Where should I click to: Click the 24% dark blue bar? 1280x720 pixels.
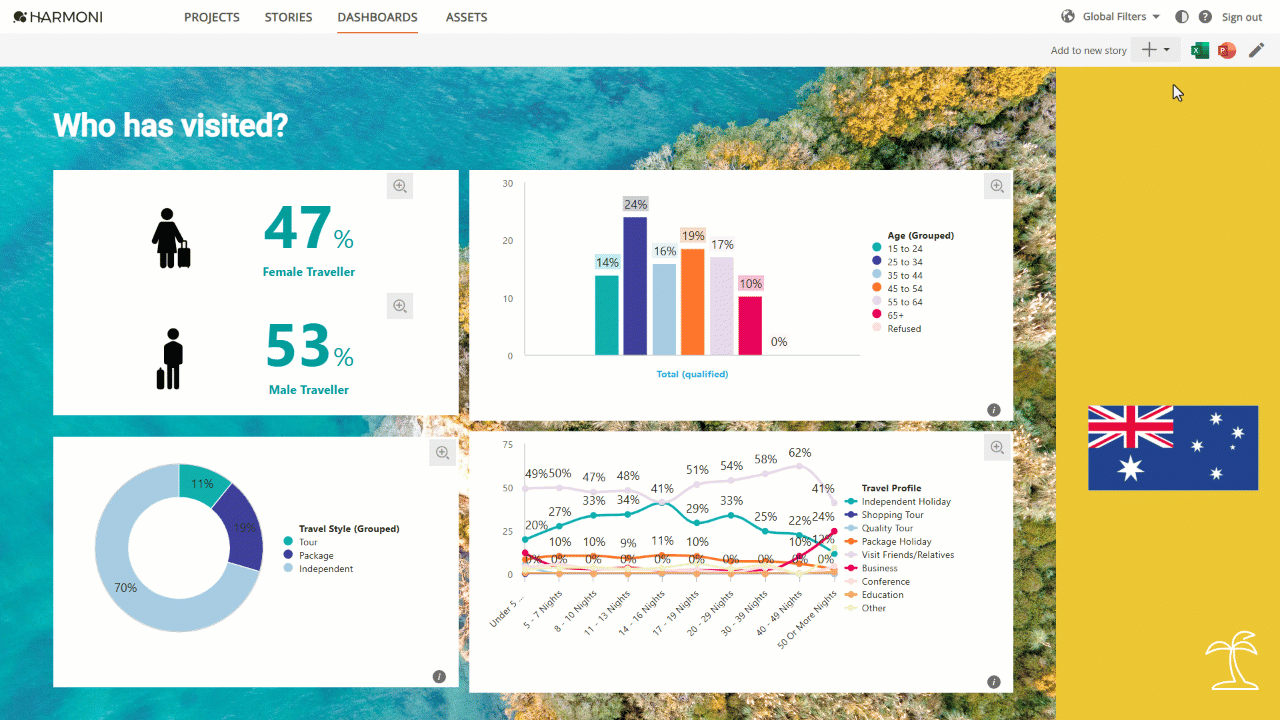click(635, 286)
